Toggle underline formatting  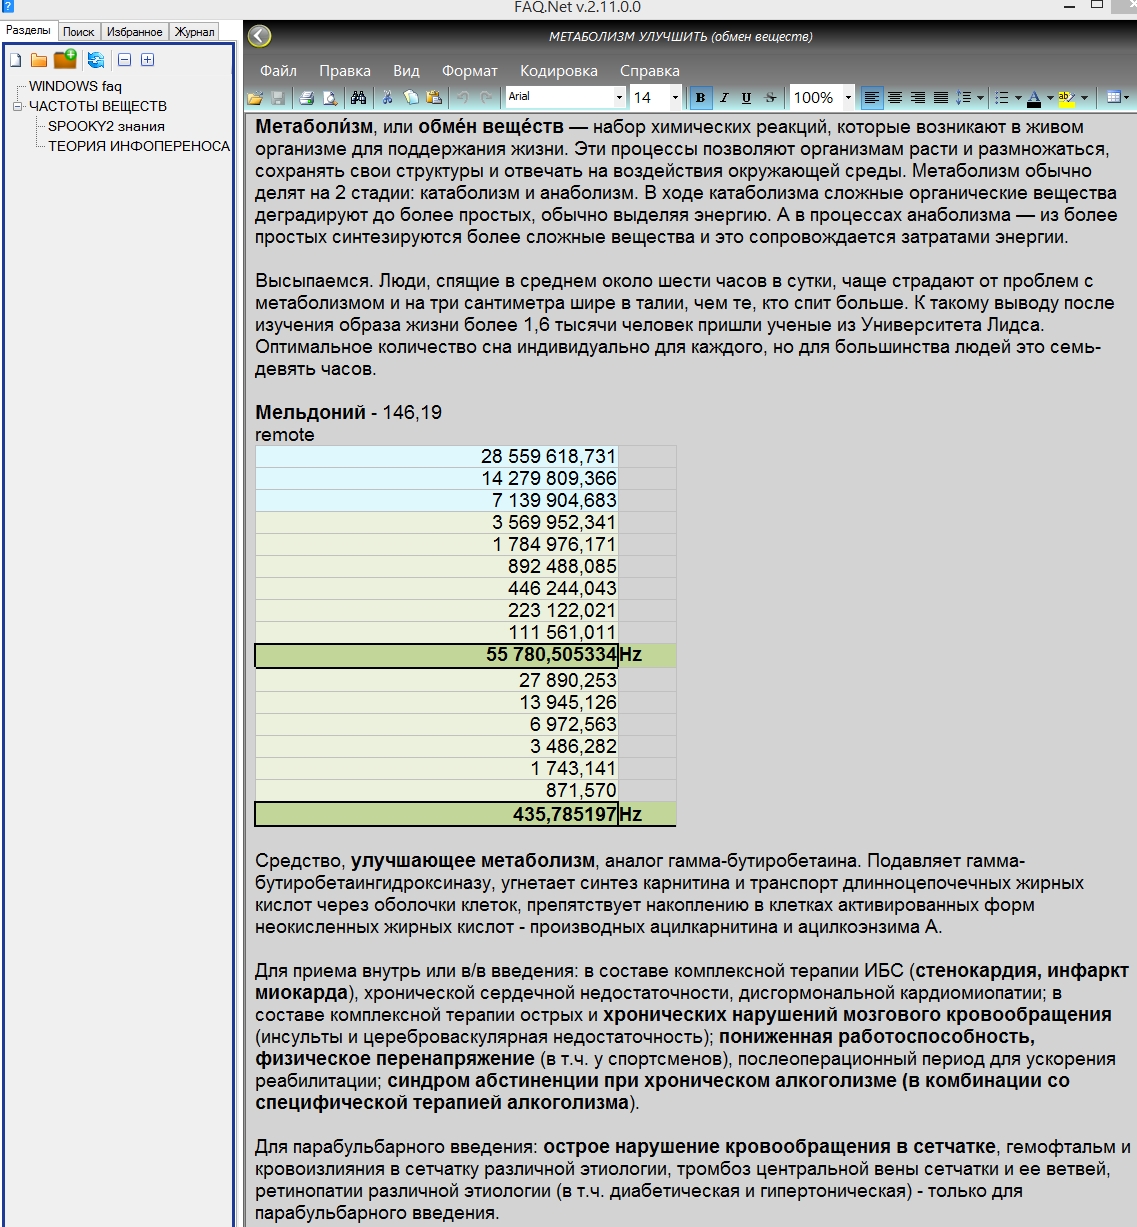(746, 98)
